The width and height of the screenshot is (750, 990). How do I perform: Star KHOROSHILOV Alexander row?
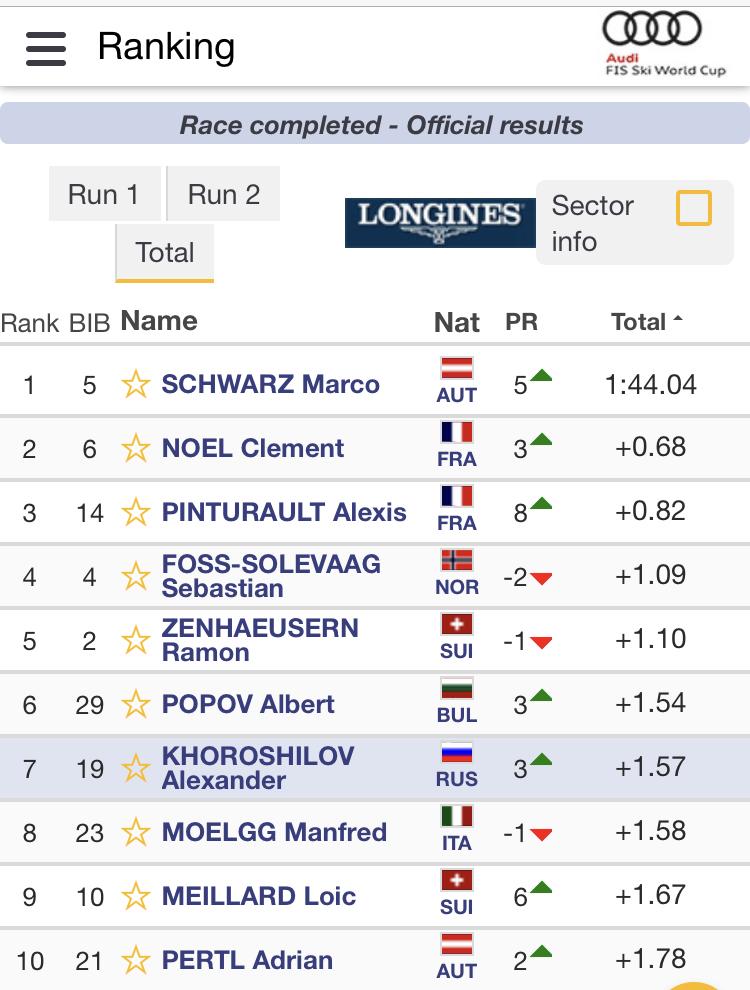click(x=136, y=769)
